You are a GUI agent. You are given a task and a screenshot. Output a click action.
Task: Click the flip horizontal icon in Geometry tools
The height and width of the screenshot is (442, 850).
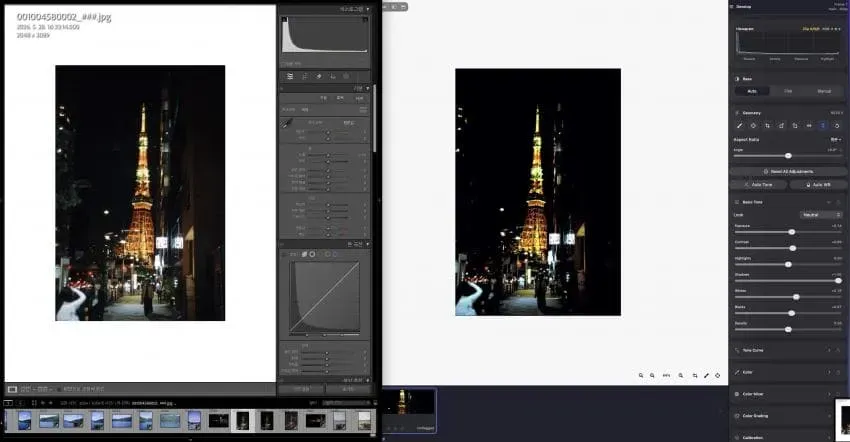tap(809, 126)
